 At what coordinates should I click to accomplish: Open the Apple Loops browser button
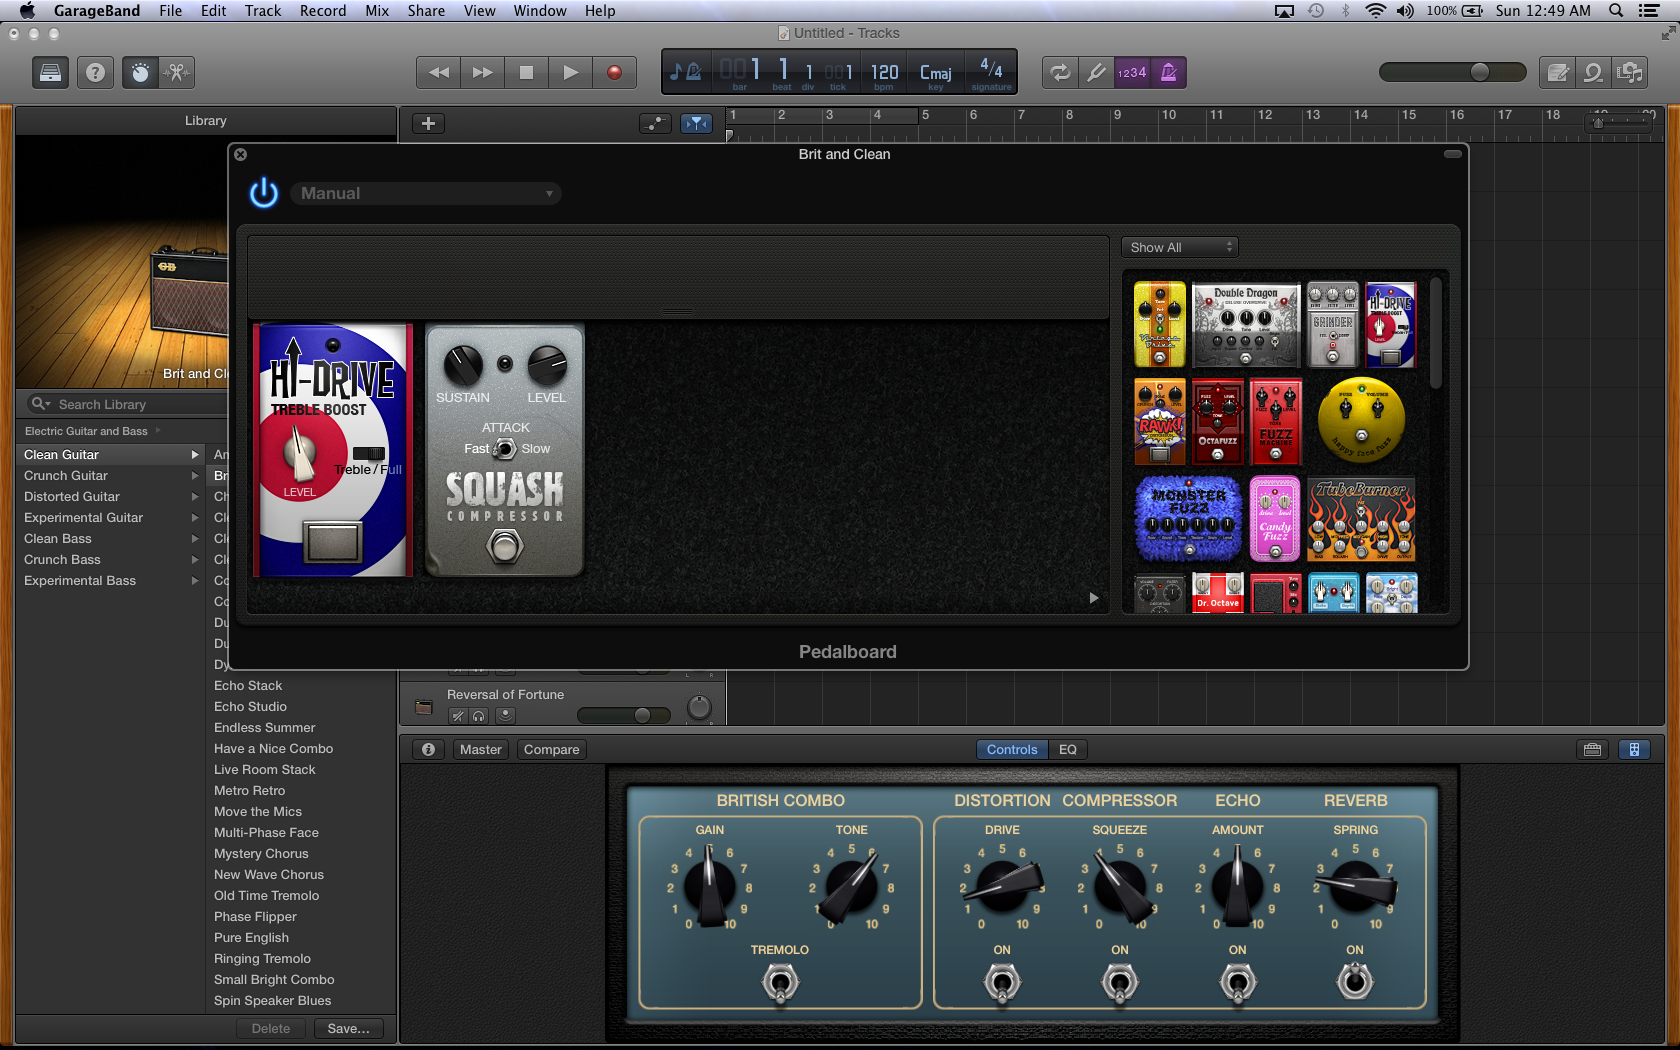[x=1593, y=72]
